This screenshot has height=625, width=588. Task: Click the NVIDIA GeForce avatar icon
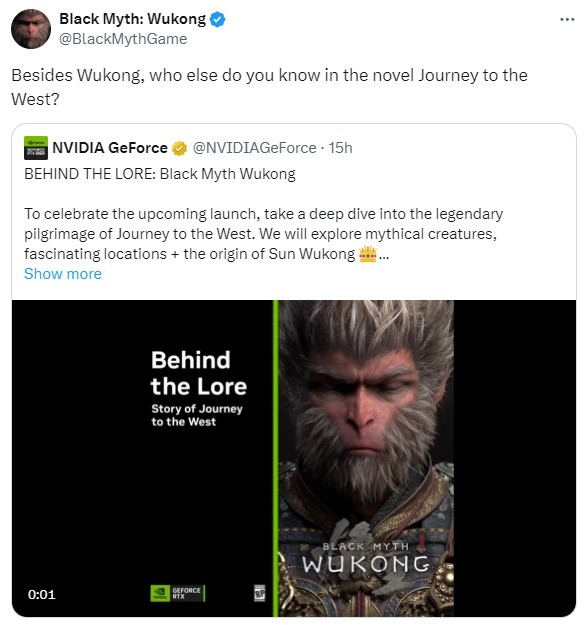tap(36, 148)
